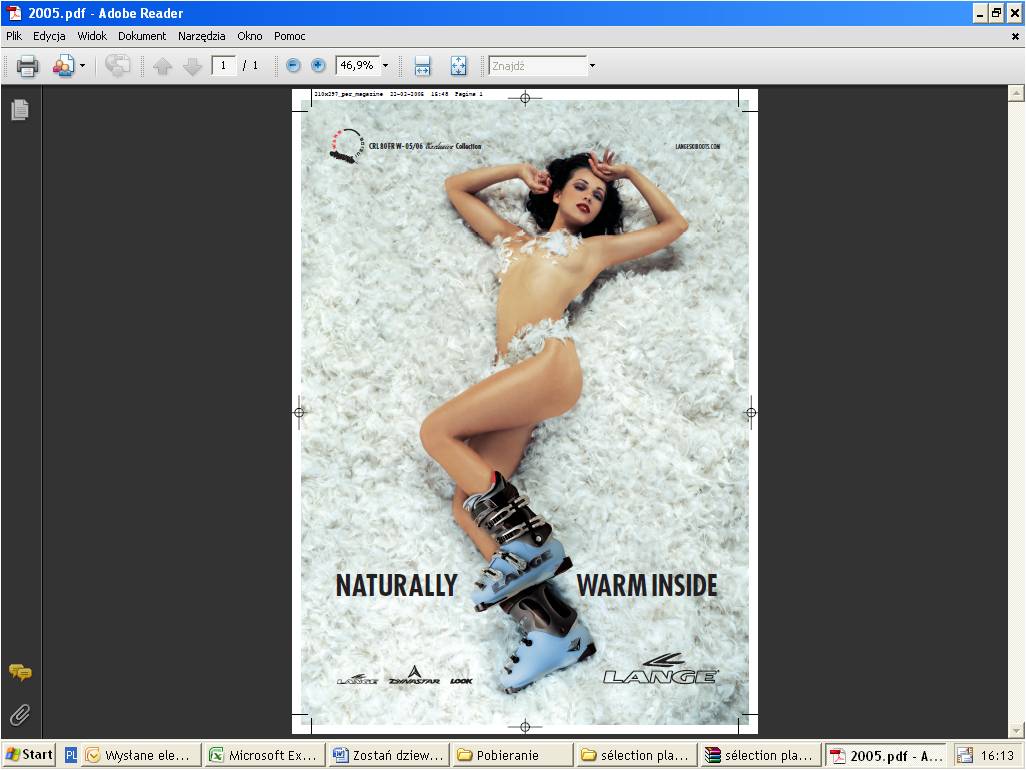1026x770 pixels.
Task: Click the page number input box
Action: pyautogui.click(x=223, y=66)
